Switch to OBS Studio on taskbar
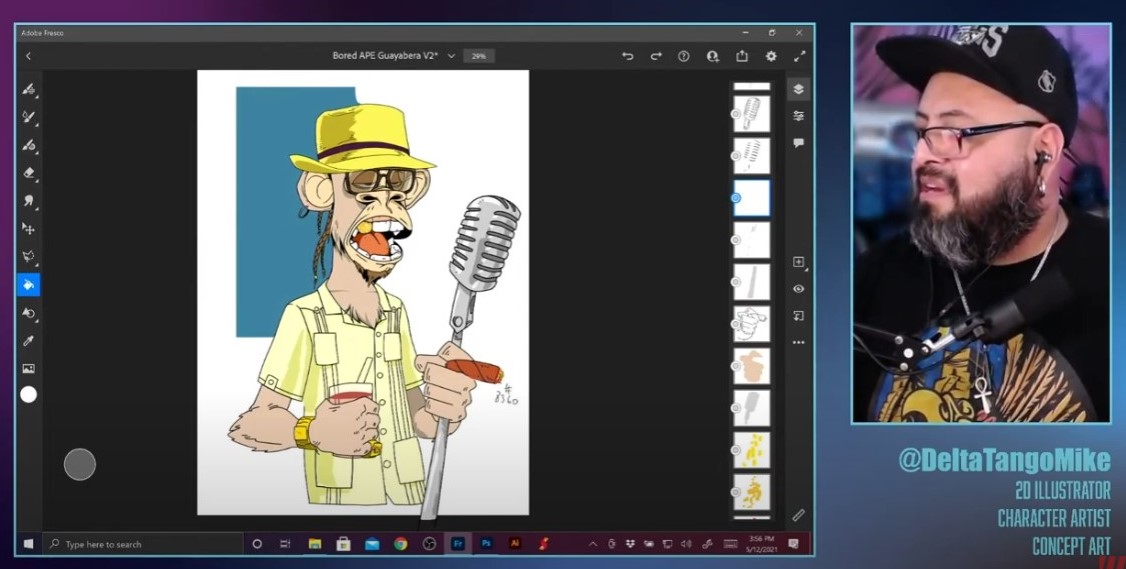This screenshot has height=569, width=1126. point(429,544)
